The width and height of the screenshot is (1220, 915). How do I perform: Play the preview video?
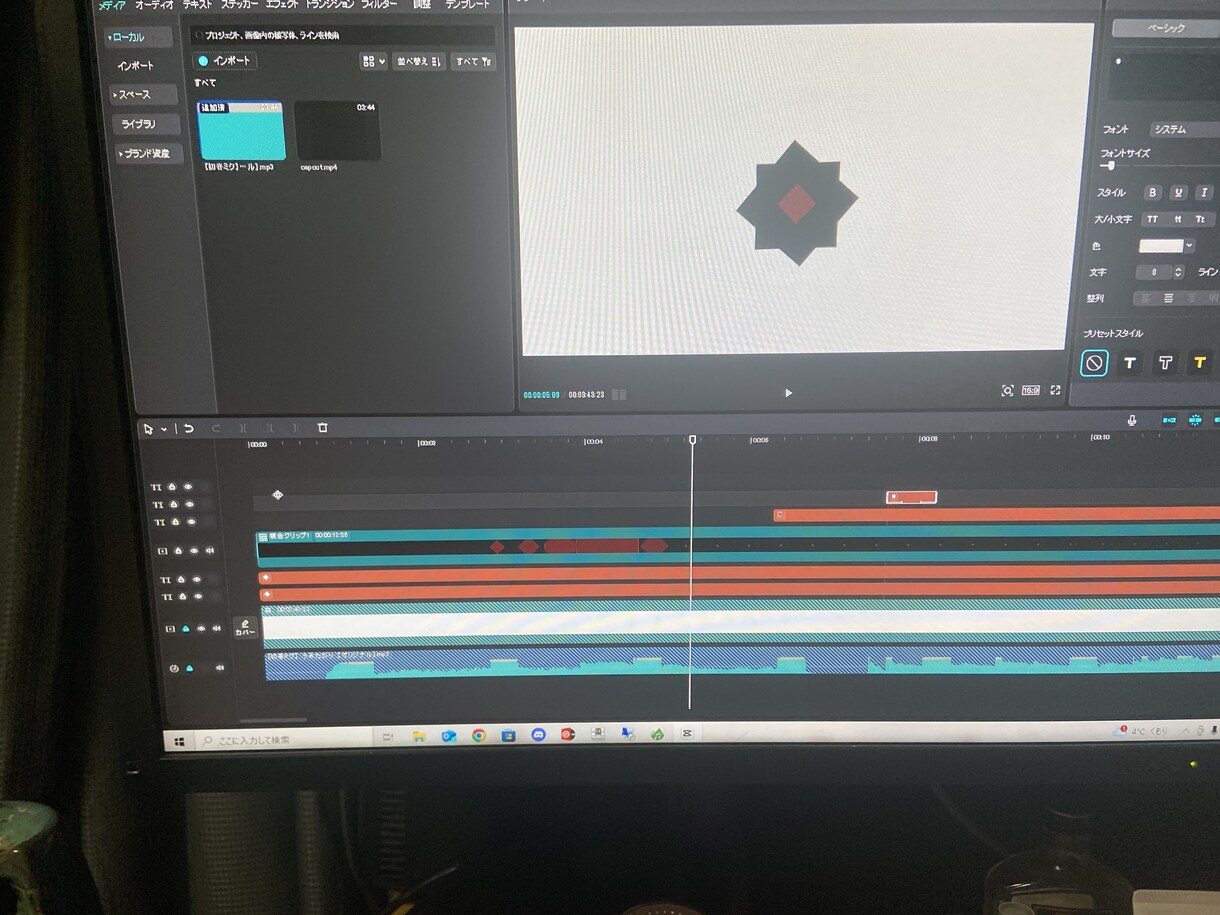[788, 393]
